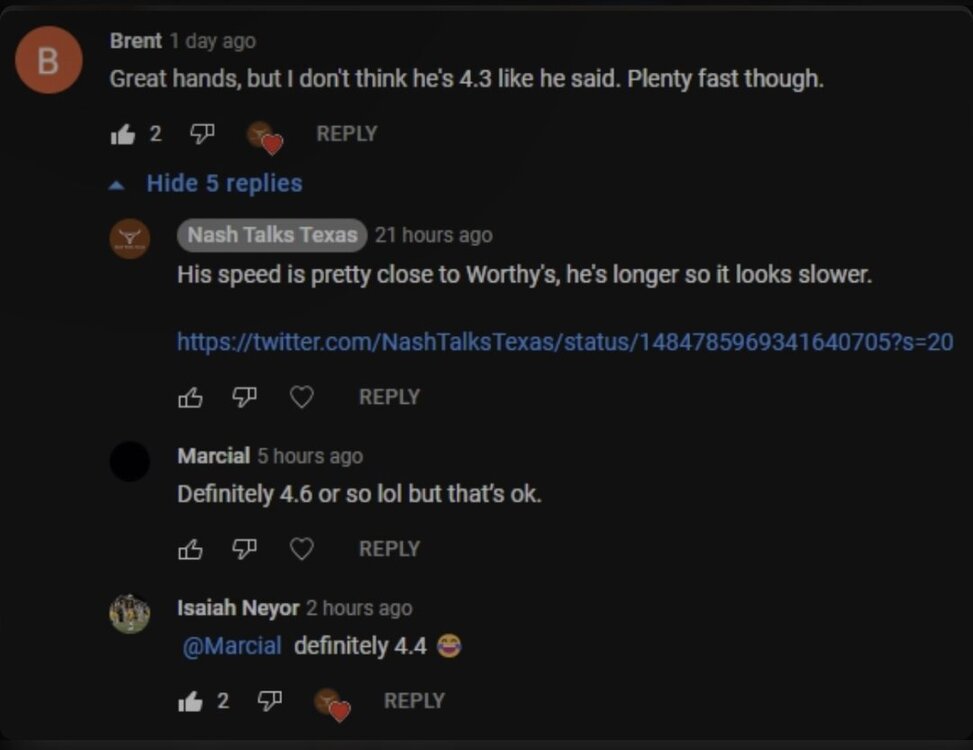Open the NashTalksTexas Twitter status link

tap(564, 342)
